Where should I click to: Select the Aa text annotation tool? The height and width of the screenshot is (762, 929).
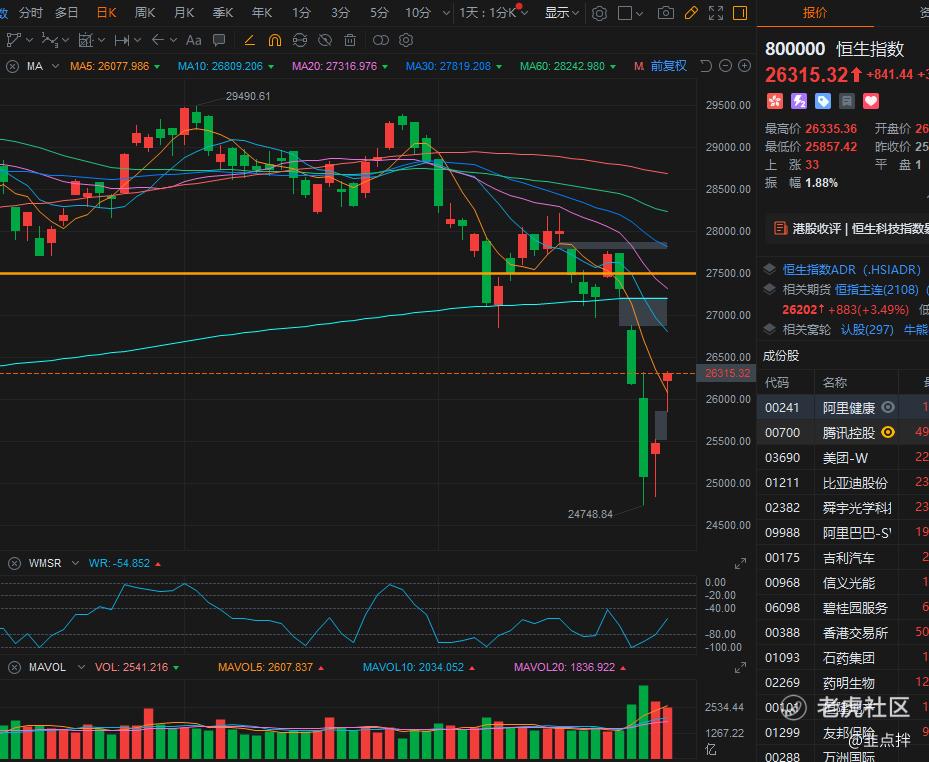[x=193, y=40]
